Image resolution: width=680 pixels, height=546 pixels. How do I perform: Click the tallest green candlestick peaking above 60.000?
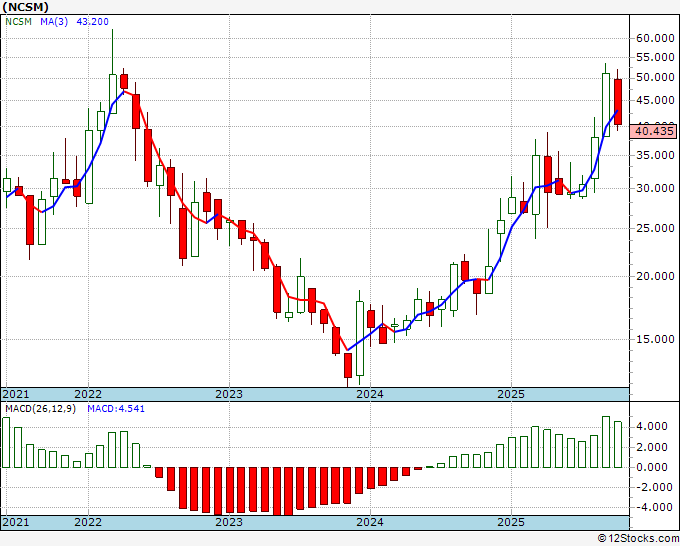point(113,94)
